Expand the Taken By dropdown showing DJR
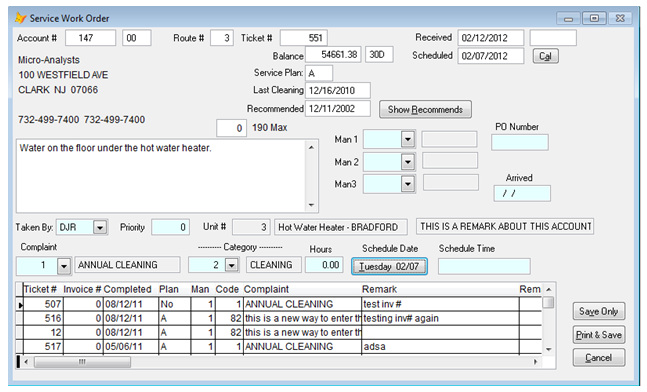Viewport: 647px width, 392px height. coord(100,227)
